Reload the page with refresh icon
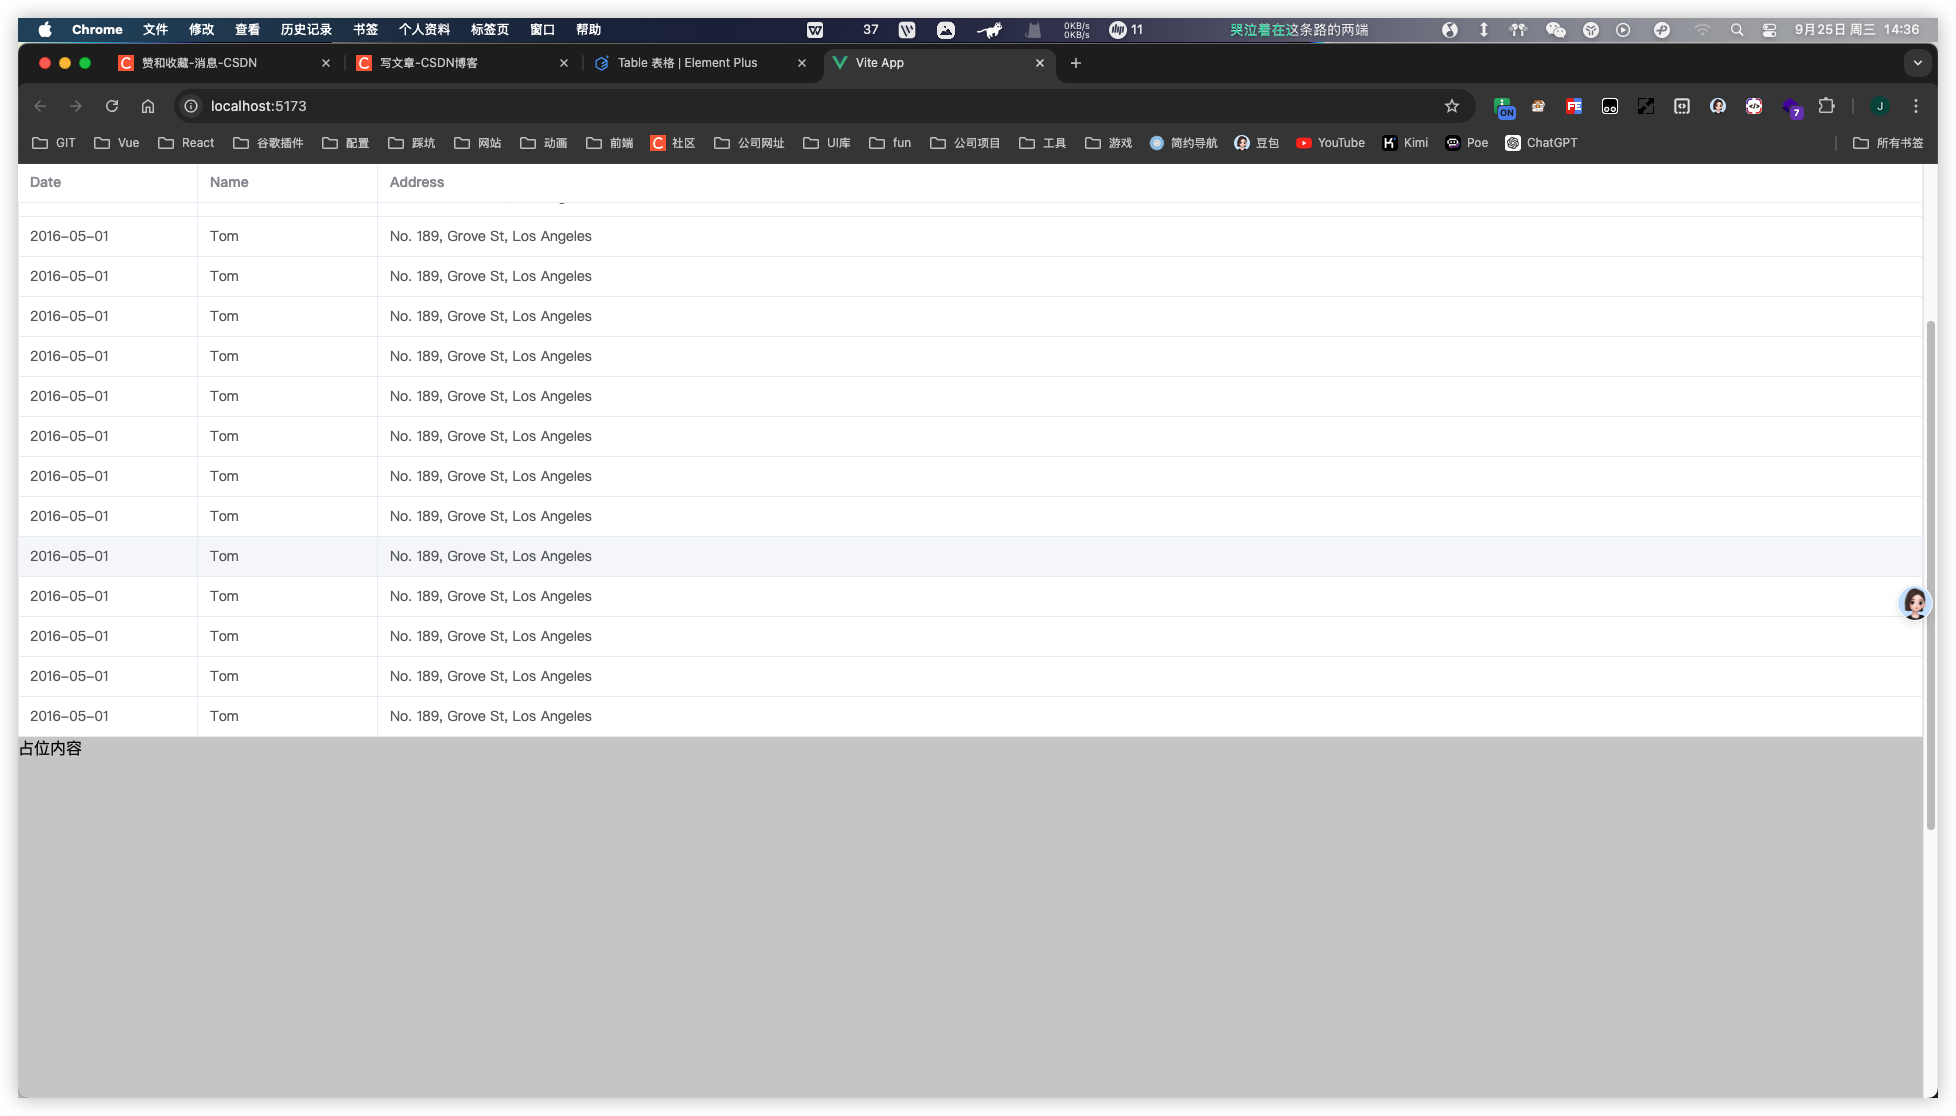 [x=112, y=106]
